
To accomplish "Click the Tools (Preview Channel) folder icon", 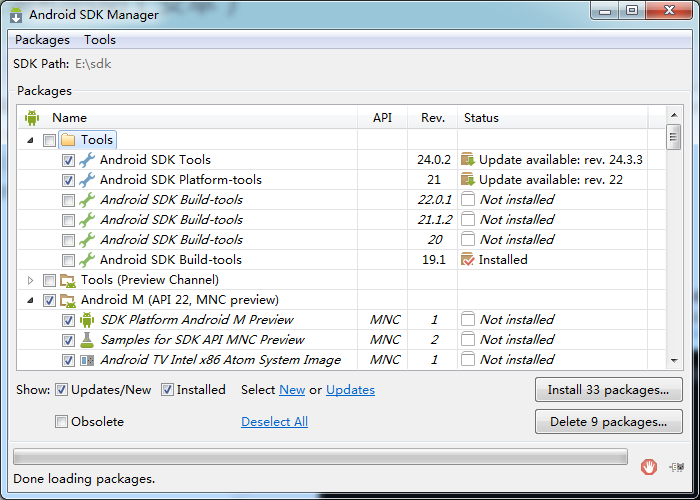I will [x=68, y=280].
